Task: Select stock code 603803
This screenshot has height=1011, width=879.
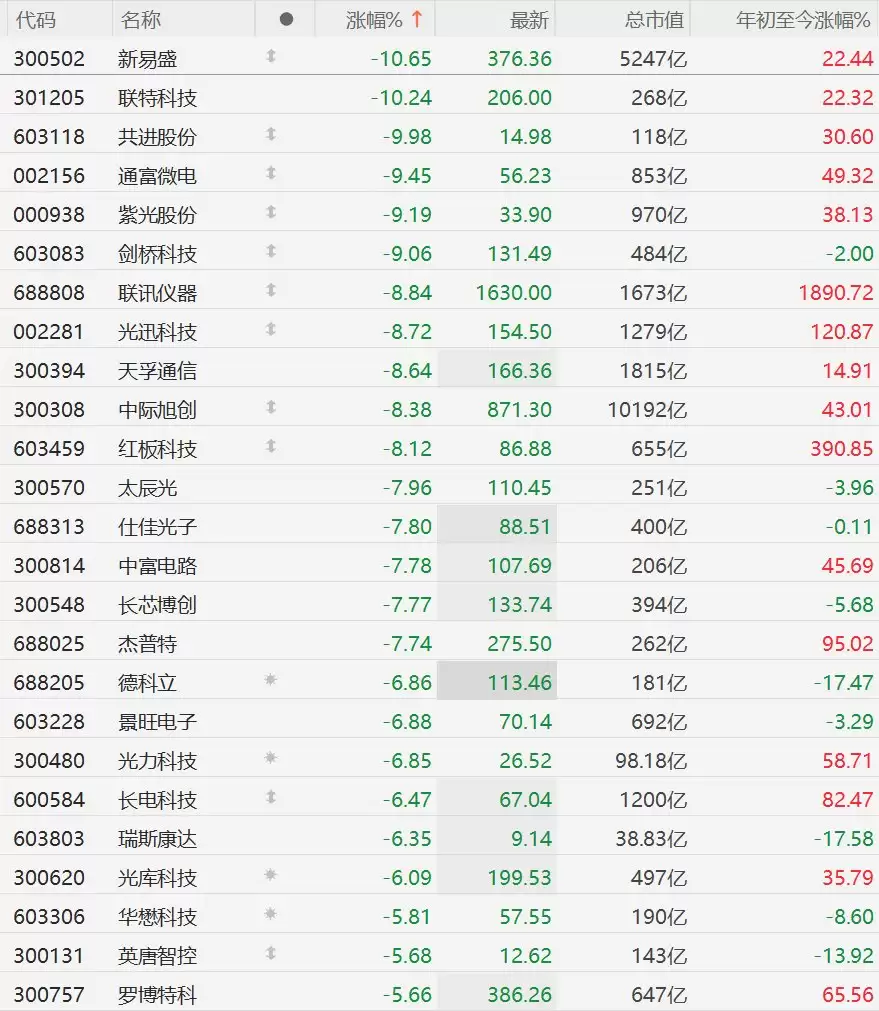Action: [x=49, y=839]
